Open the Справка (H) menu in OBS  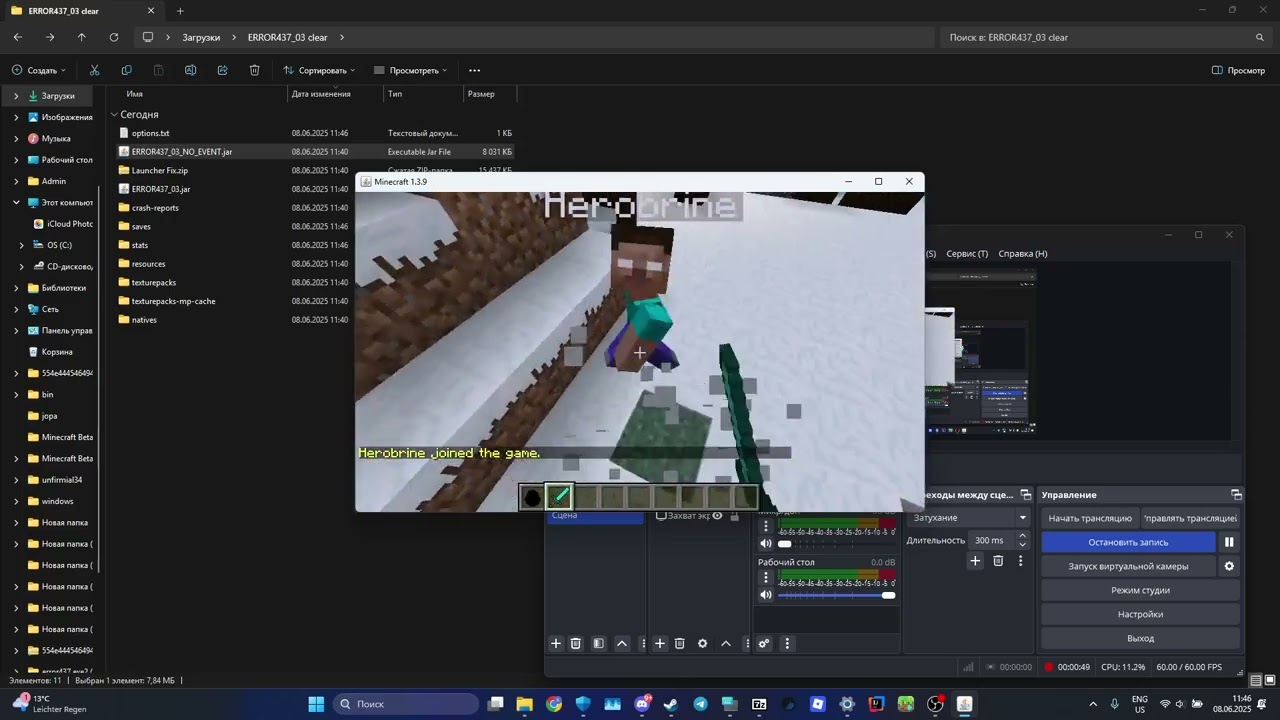pos(1023,254)
